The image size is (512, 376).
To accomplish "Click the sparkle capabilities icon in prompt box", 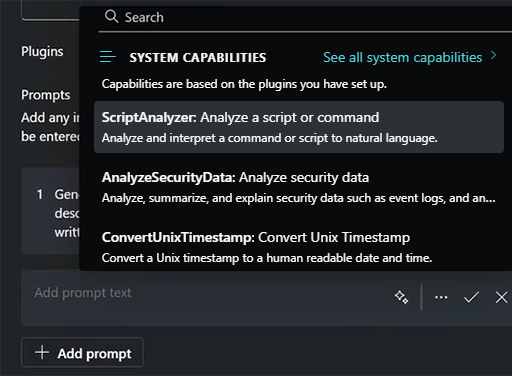I will click(x=402, y=297).
